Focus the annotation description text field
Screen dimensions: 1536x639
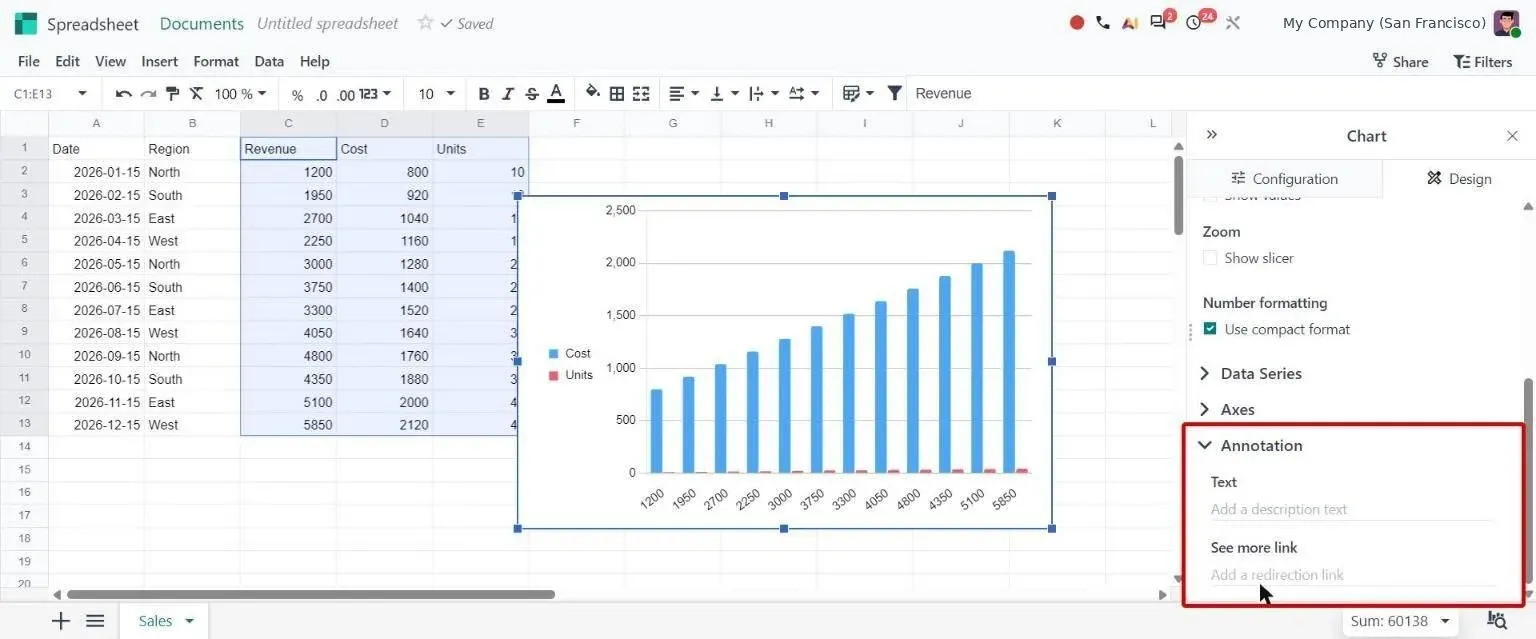pyautogui.click(x=1352, y=509)
